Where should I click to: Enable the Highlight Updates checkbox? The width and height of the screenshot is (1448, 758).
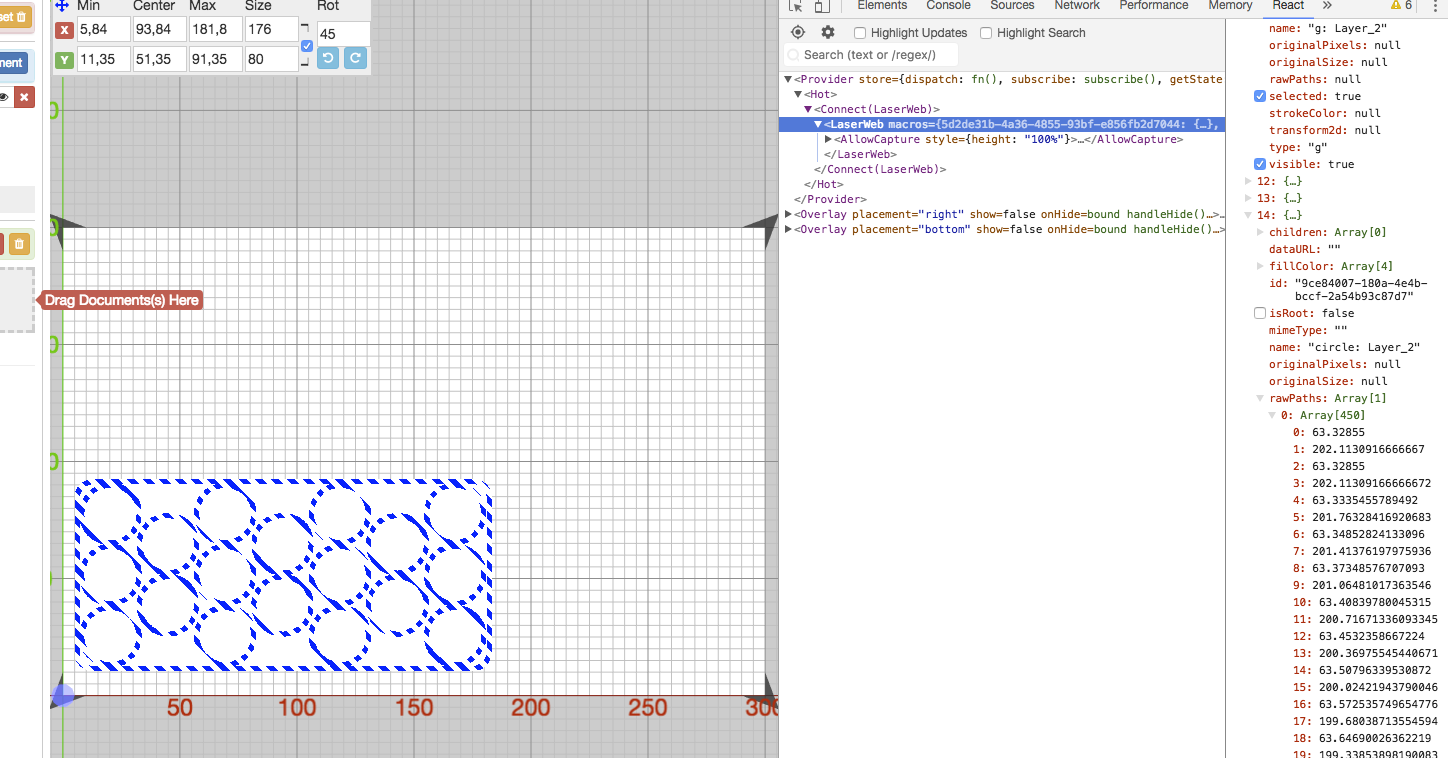[x=860, y=33]
